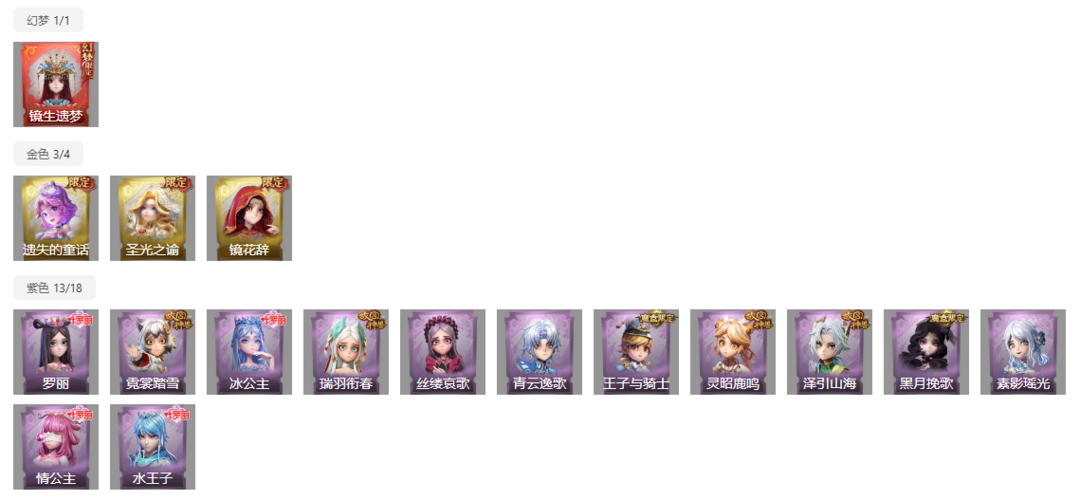1080x501 pixels.
Task: Open the 霓裳踏雪 skin icon
Action: (x=152, y=351)
